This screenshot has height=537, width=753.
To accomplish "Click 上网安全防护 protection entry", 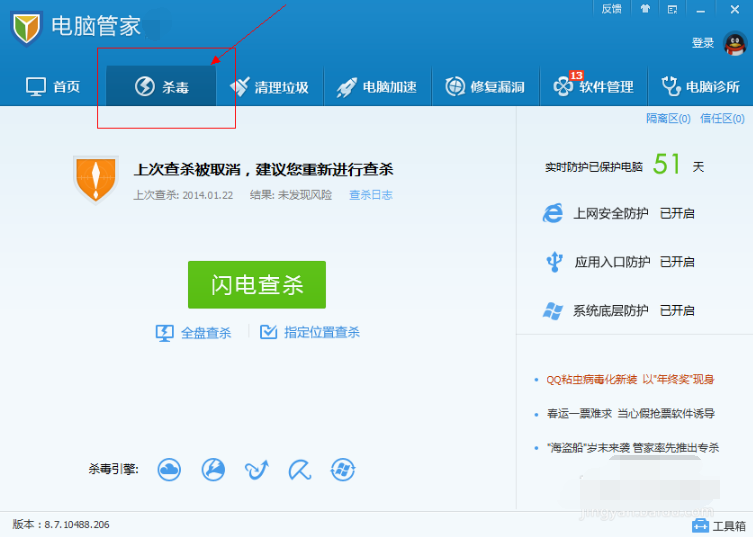I will point(610,213).
